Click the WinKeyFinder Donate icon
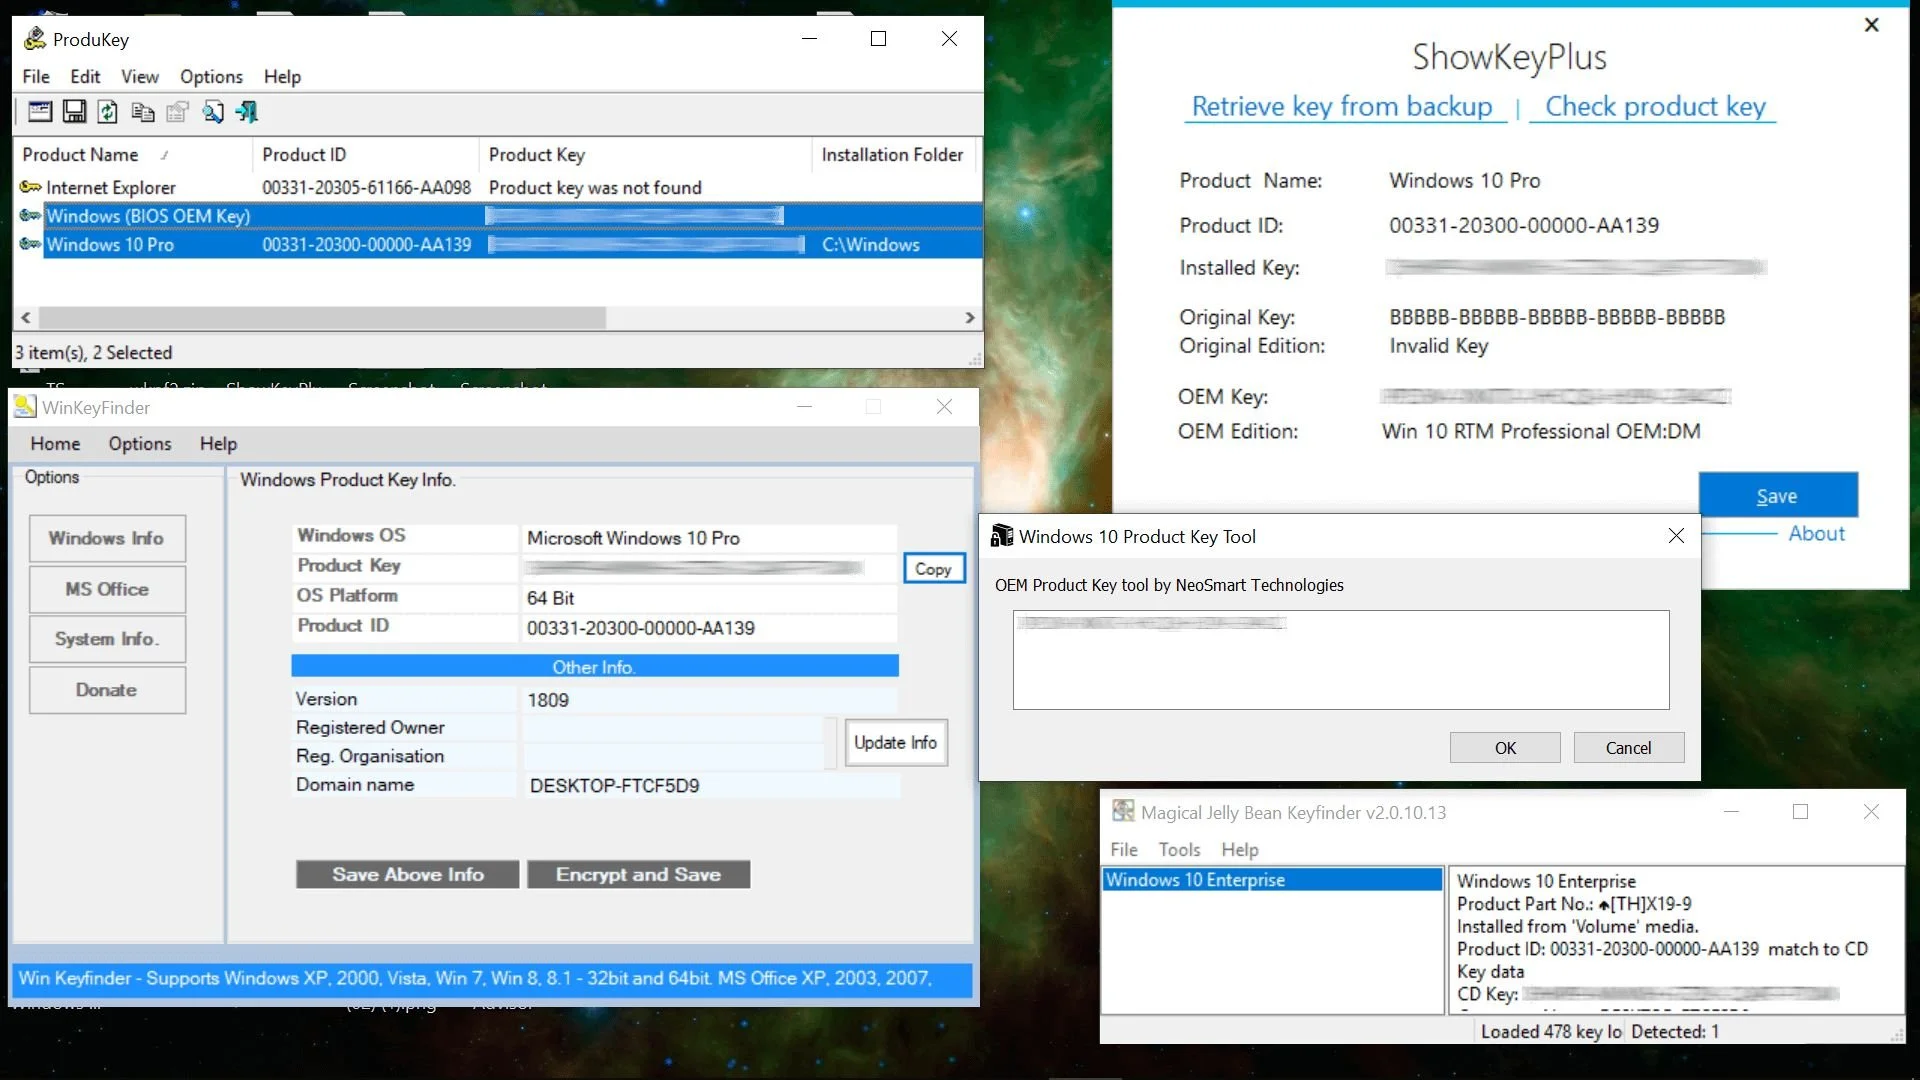1920x1080 pixels. coord(105,688)
